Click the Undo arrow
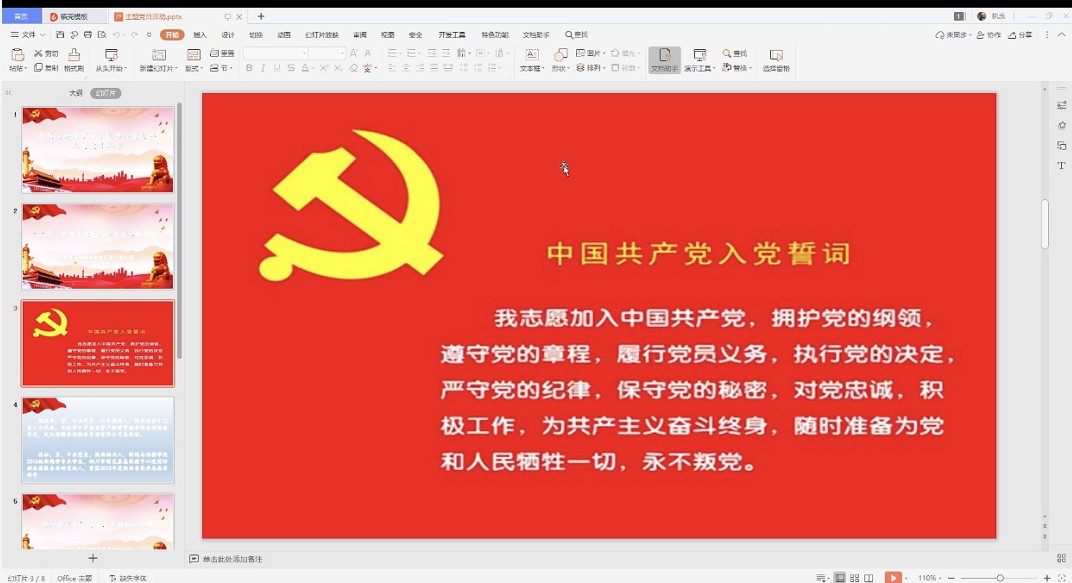Screen dimensions: 1072x583 pyautogui.click(x=117, y=34)
